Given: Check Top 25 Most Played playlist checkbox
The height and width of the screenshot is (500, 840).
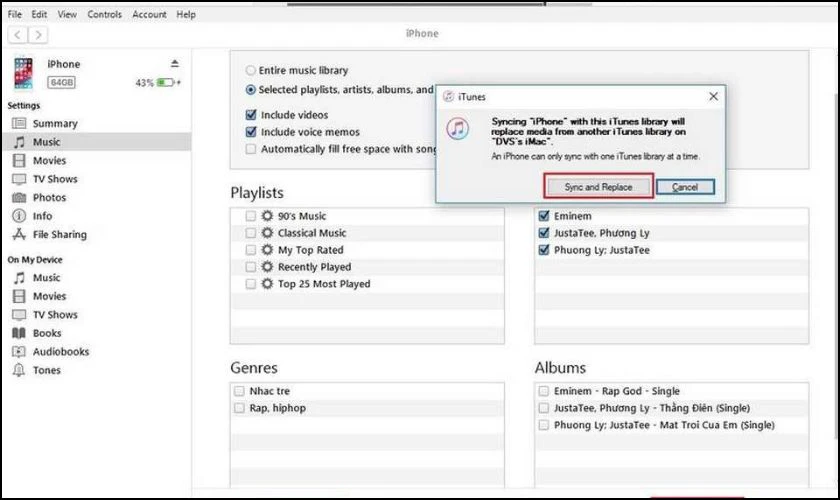Looking at the screenshot, I should point(250,283).
